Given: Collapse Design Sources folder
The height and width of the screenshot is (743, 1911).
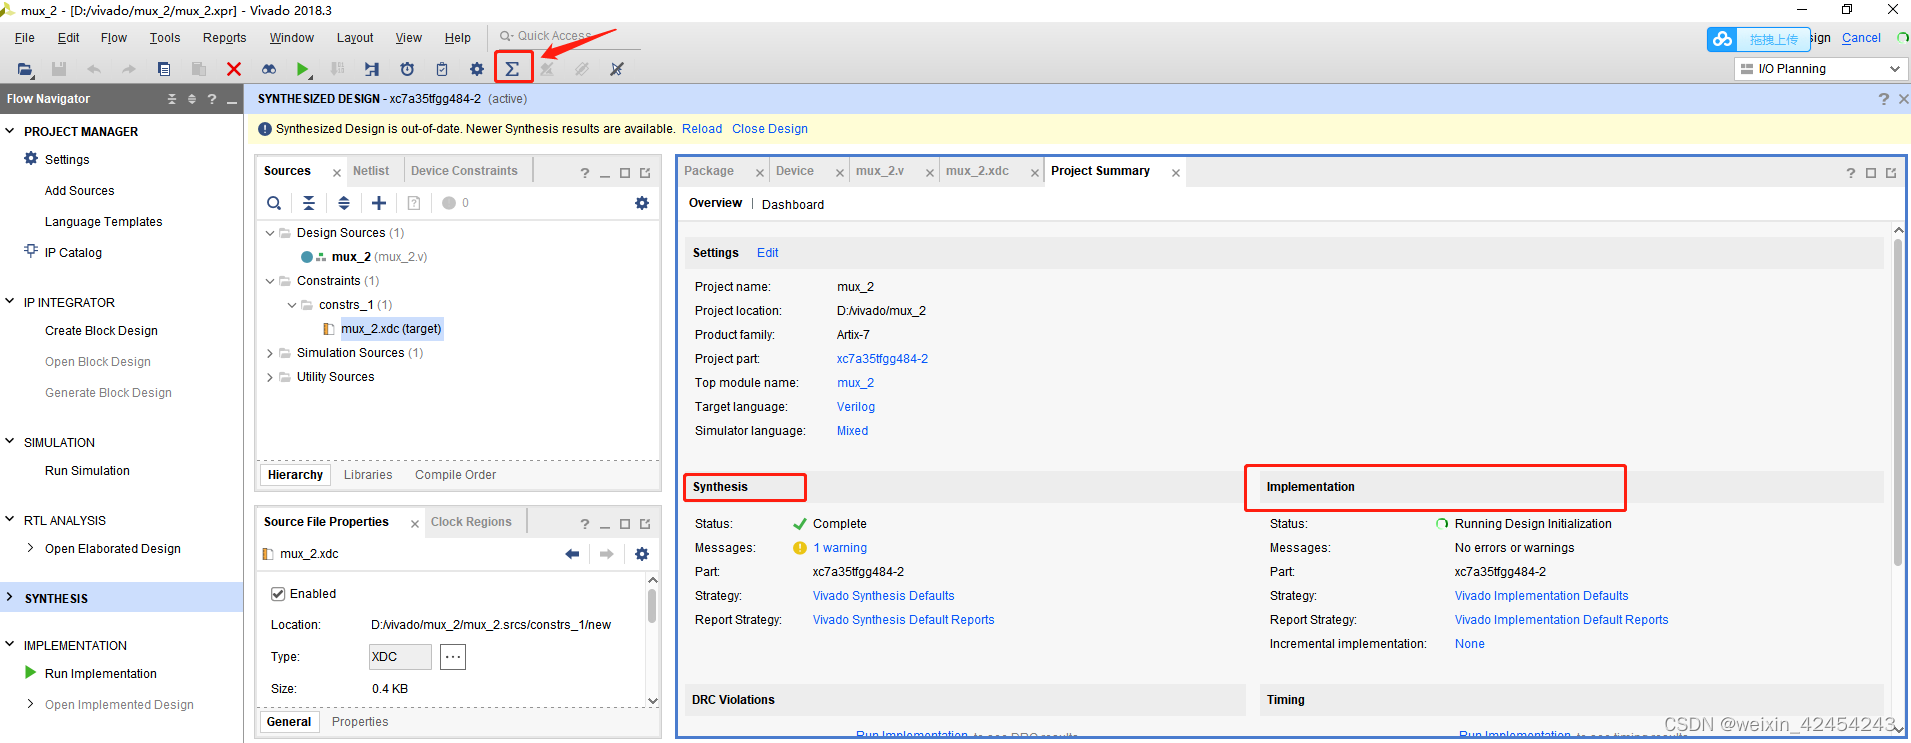Looking at the screenshot, I should point(270,233).
